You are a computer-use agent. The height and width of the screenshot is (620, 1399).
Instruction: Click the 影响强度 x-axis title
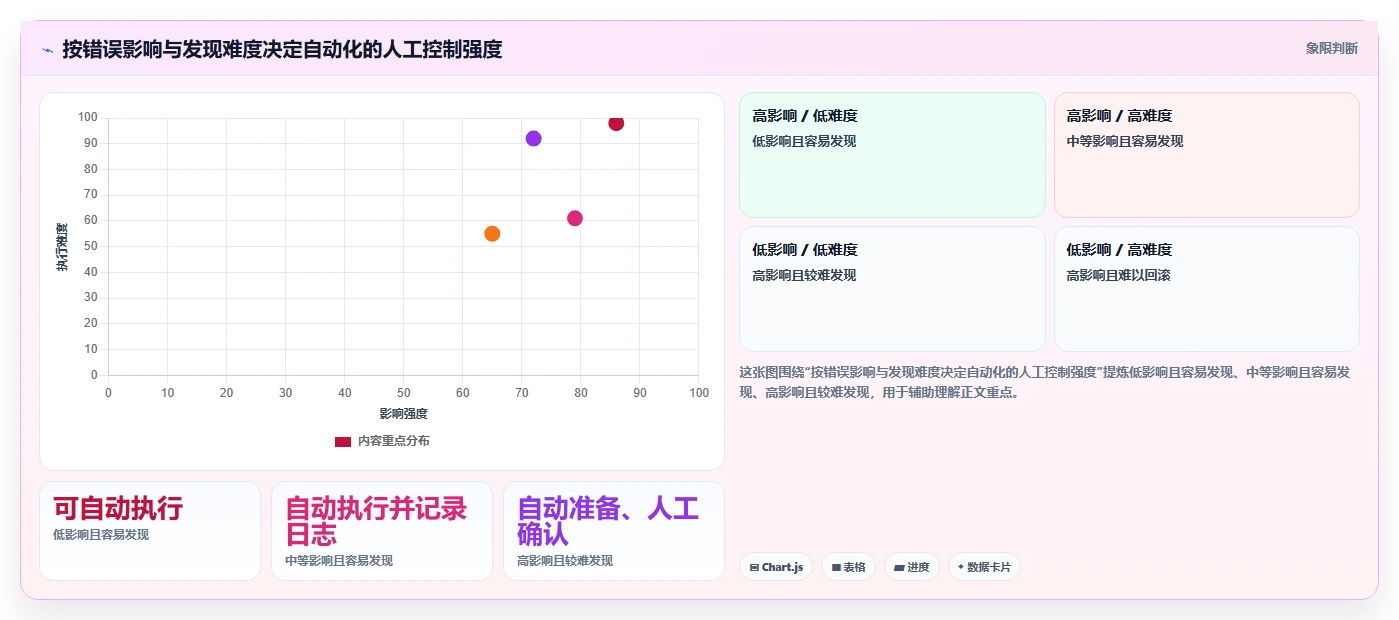404,414
